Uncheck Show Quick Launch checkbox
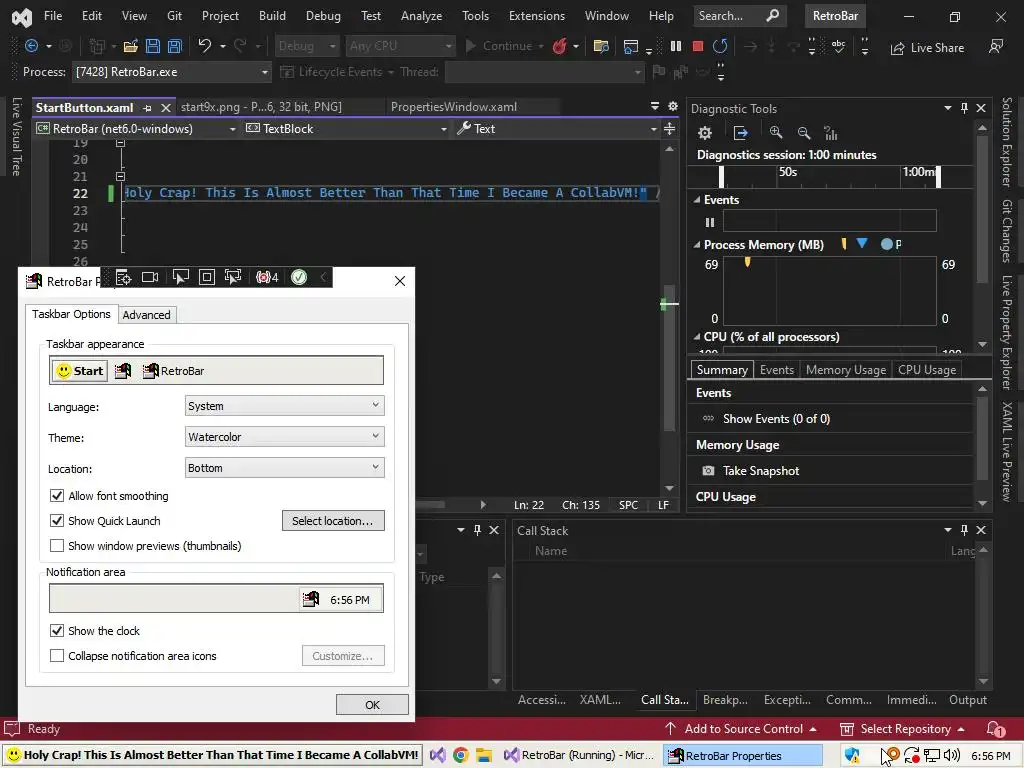 (57, 520)
